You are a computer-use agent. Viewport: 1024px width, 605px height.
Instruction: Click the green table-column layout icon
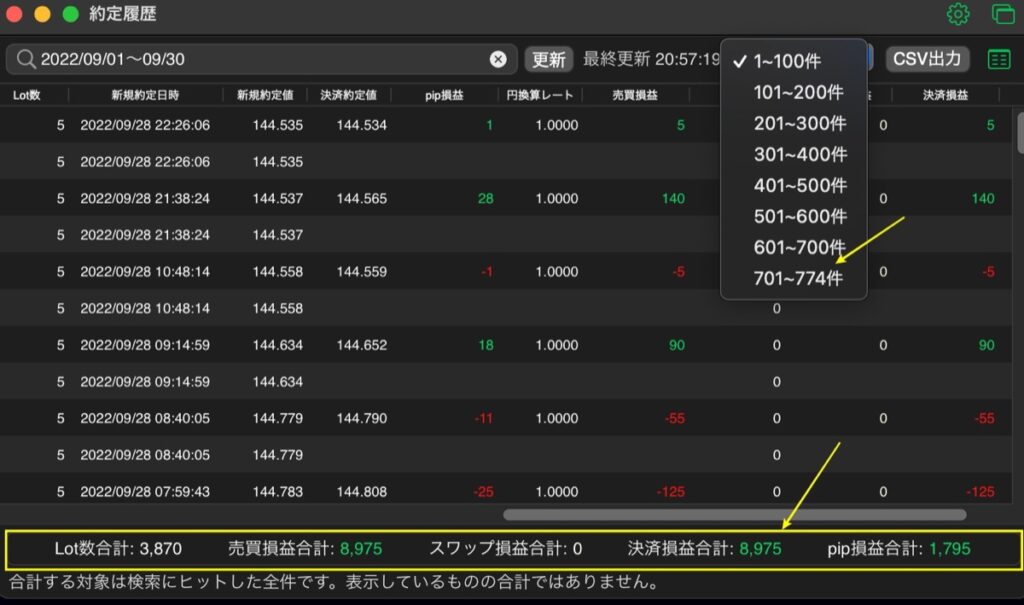point(999,59)
